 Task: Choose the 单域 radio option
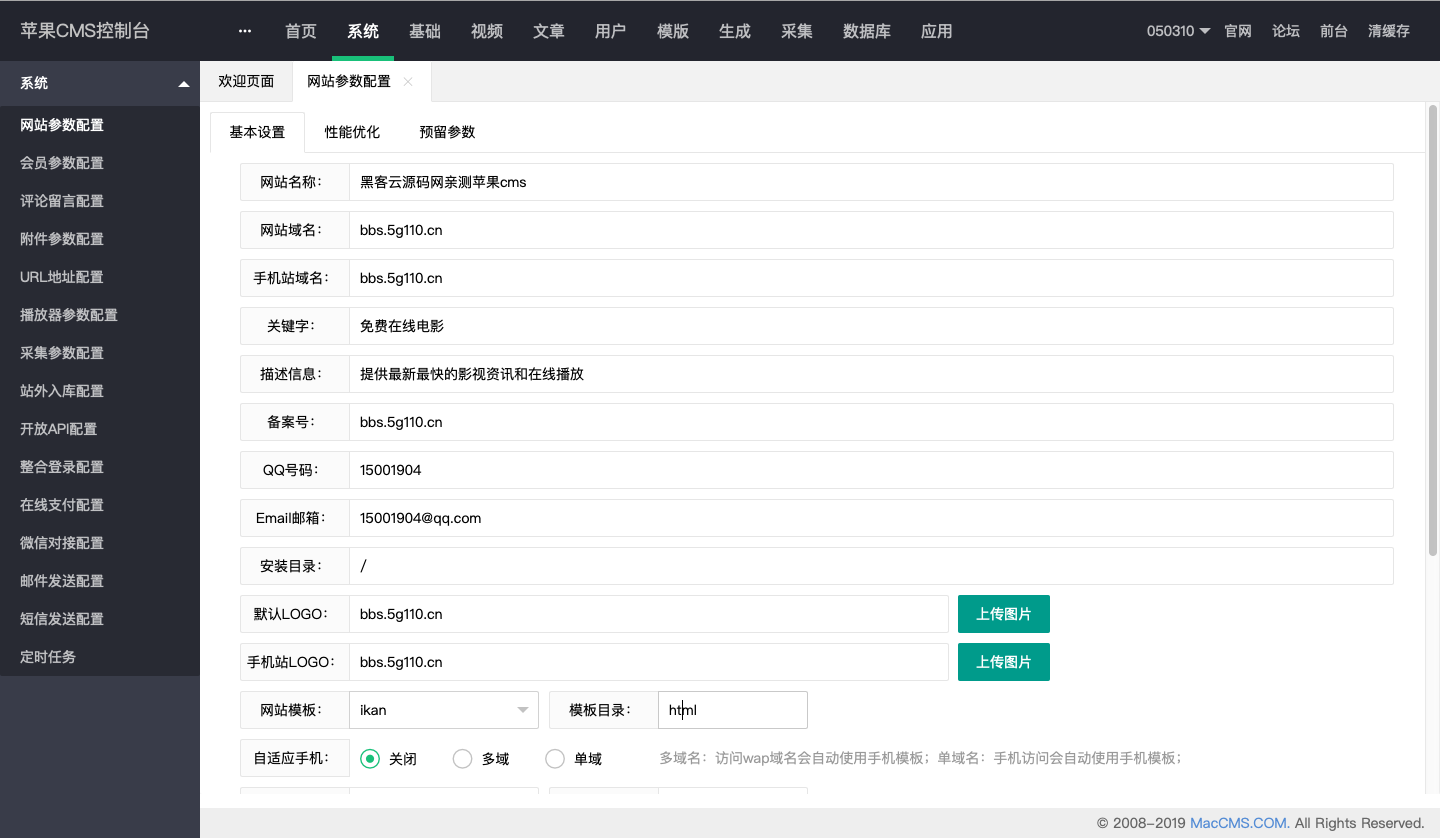point(555,759)
